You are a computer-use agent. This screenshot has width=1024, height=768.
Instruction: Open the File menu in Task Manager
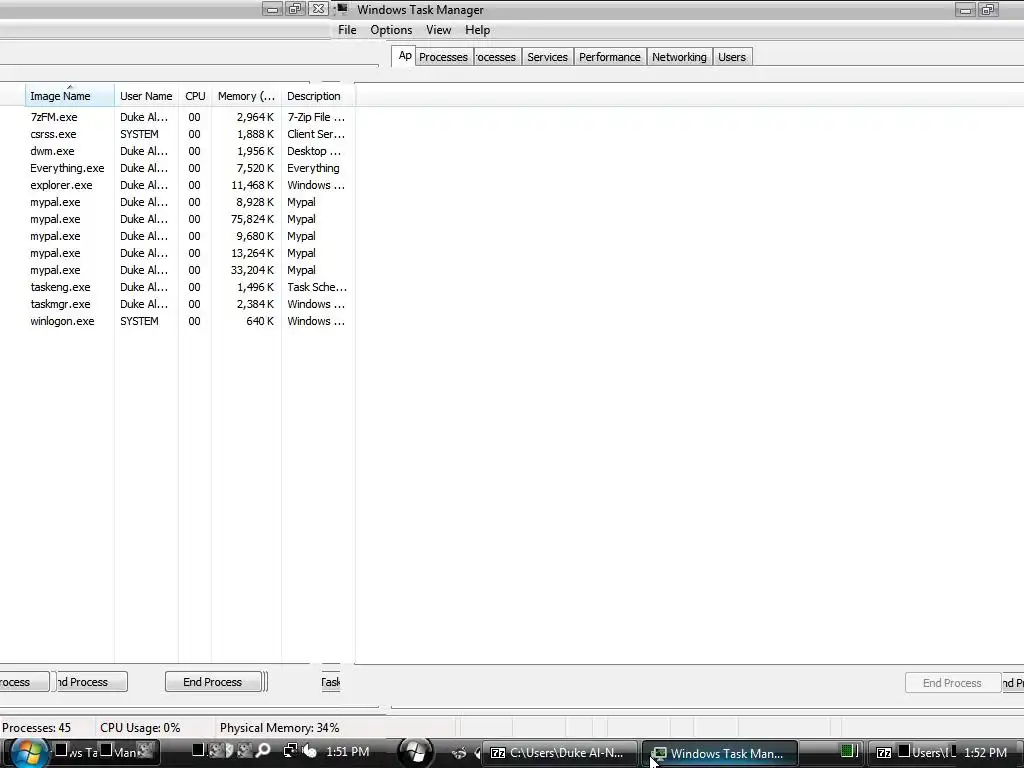pos(347,30)
